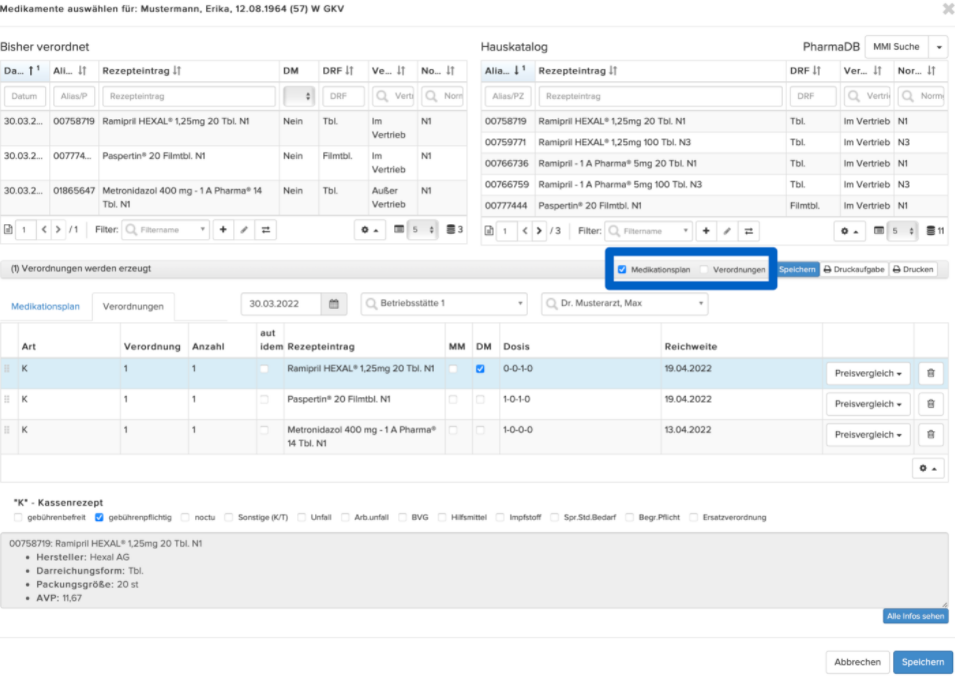Edit the Hauskatalog filter with pencil icon
955x676 pixels.
(727, 231)
